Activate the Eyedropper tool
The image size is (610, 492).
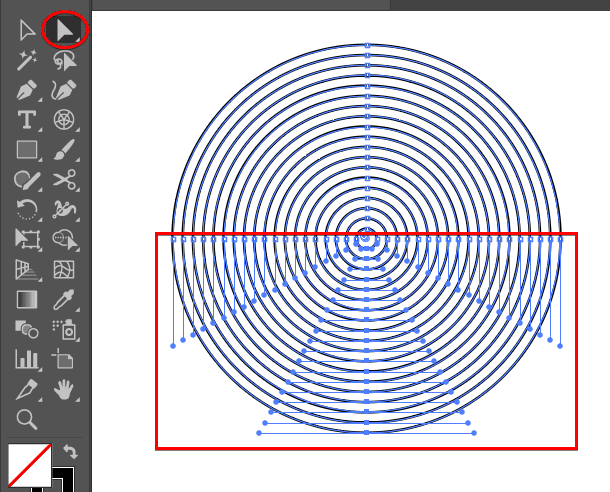(x=65, y=299)
